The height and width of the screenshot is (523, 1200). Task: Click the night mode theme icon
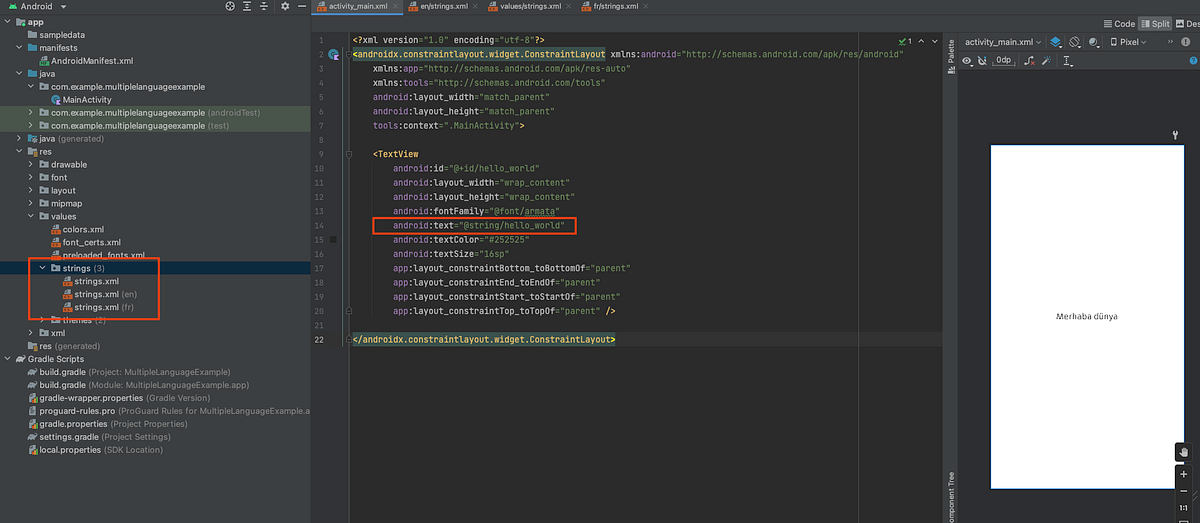1094,42
